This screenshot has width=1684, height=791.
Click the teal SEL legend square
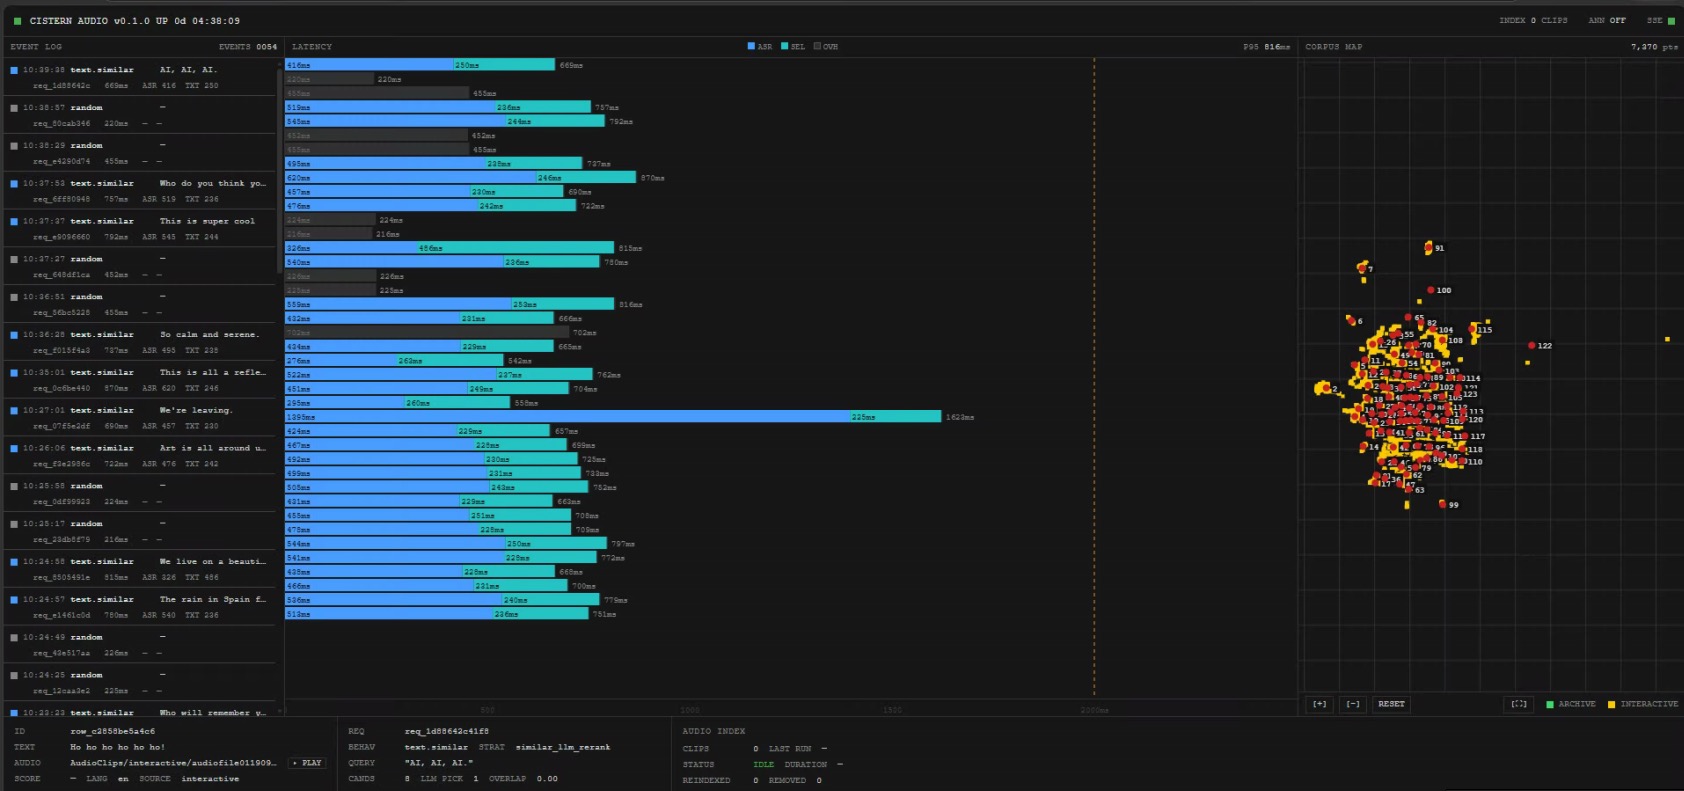click(x=785, y=46)
